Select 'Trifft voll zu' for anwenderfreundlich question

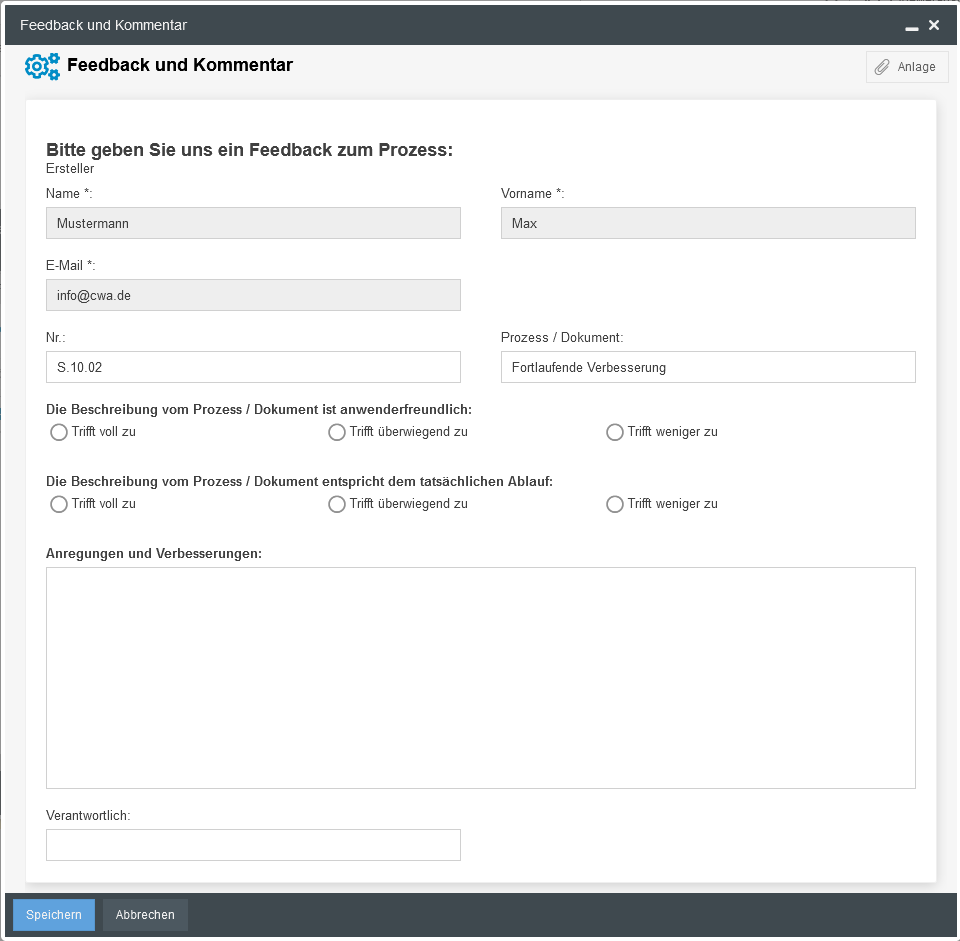point(59,433)
